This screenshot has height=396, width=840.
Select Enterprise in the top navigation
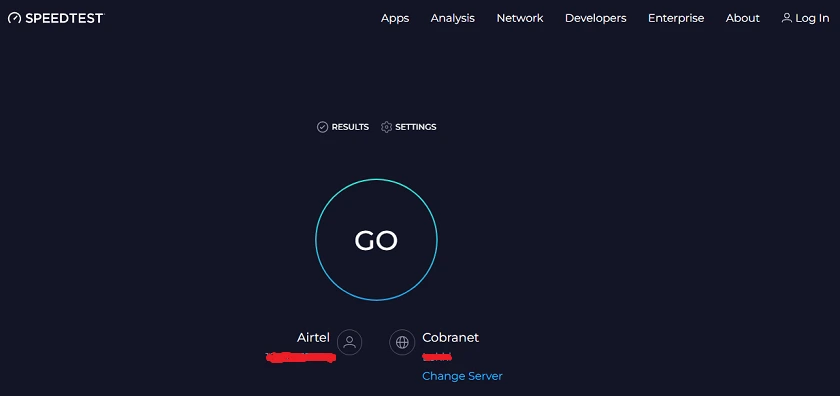point(676,18)
